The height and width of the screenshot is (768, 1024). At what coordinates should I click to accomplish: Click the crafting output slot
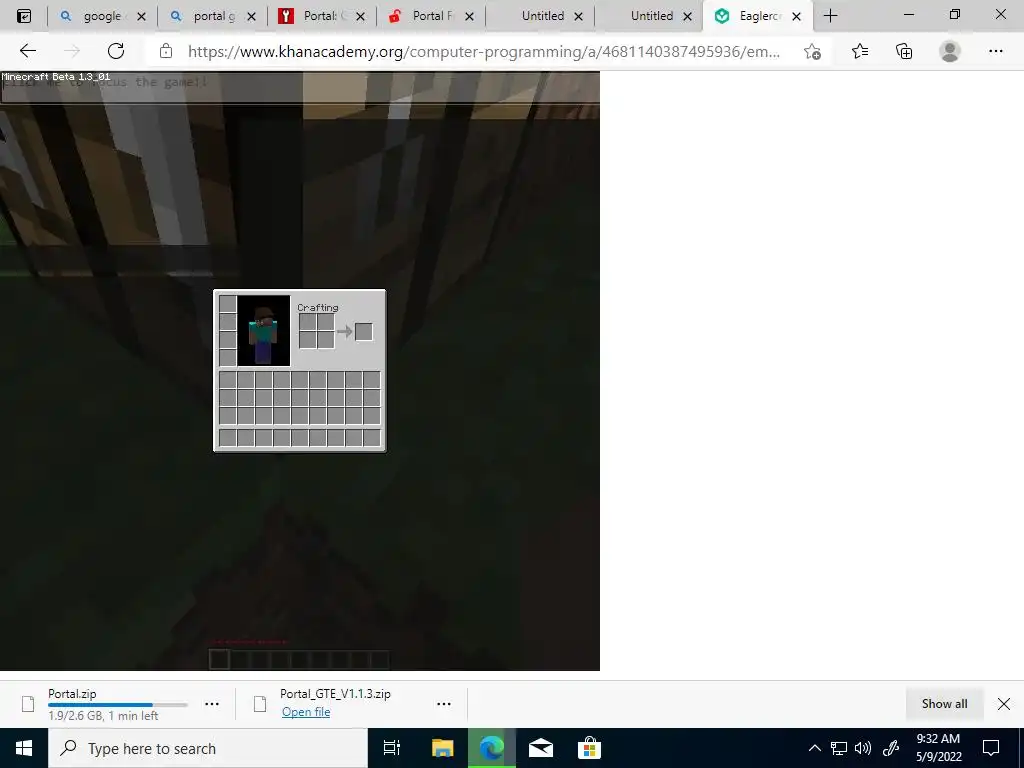coord(364,332)
